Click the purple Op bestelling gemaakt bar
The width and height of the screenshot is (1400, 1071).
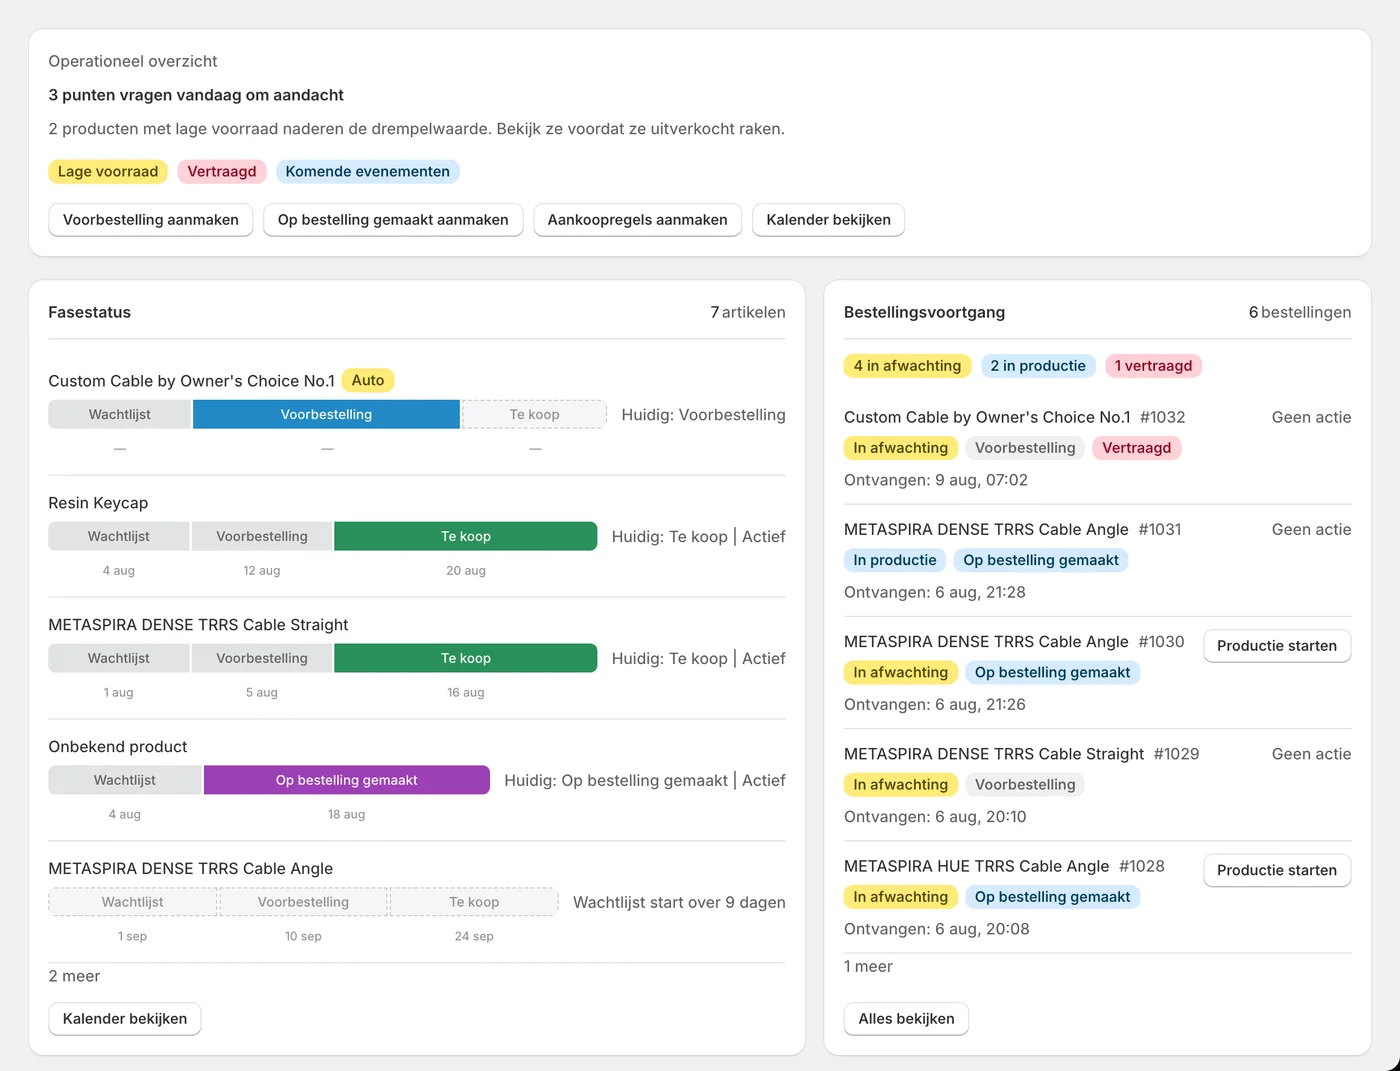(x=347, y=780)
